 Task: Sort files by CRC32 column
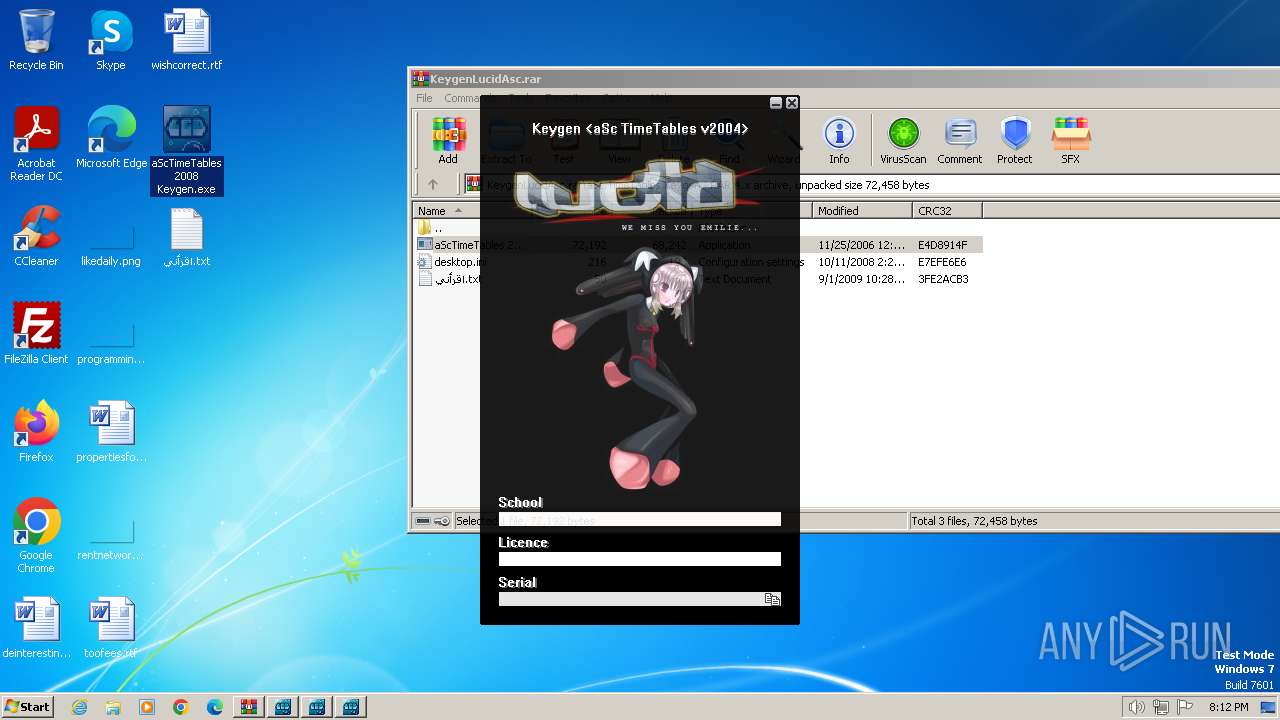click(947, 211)
